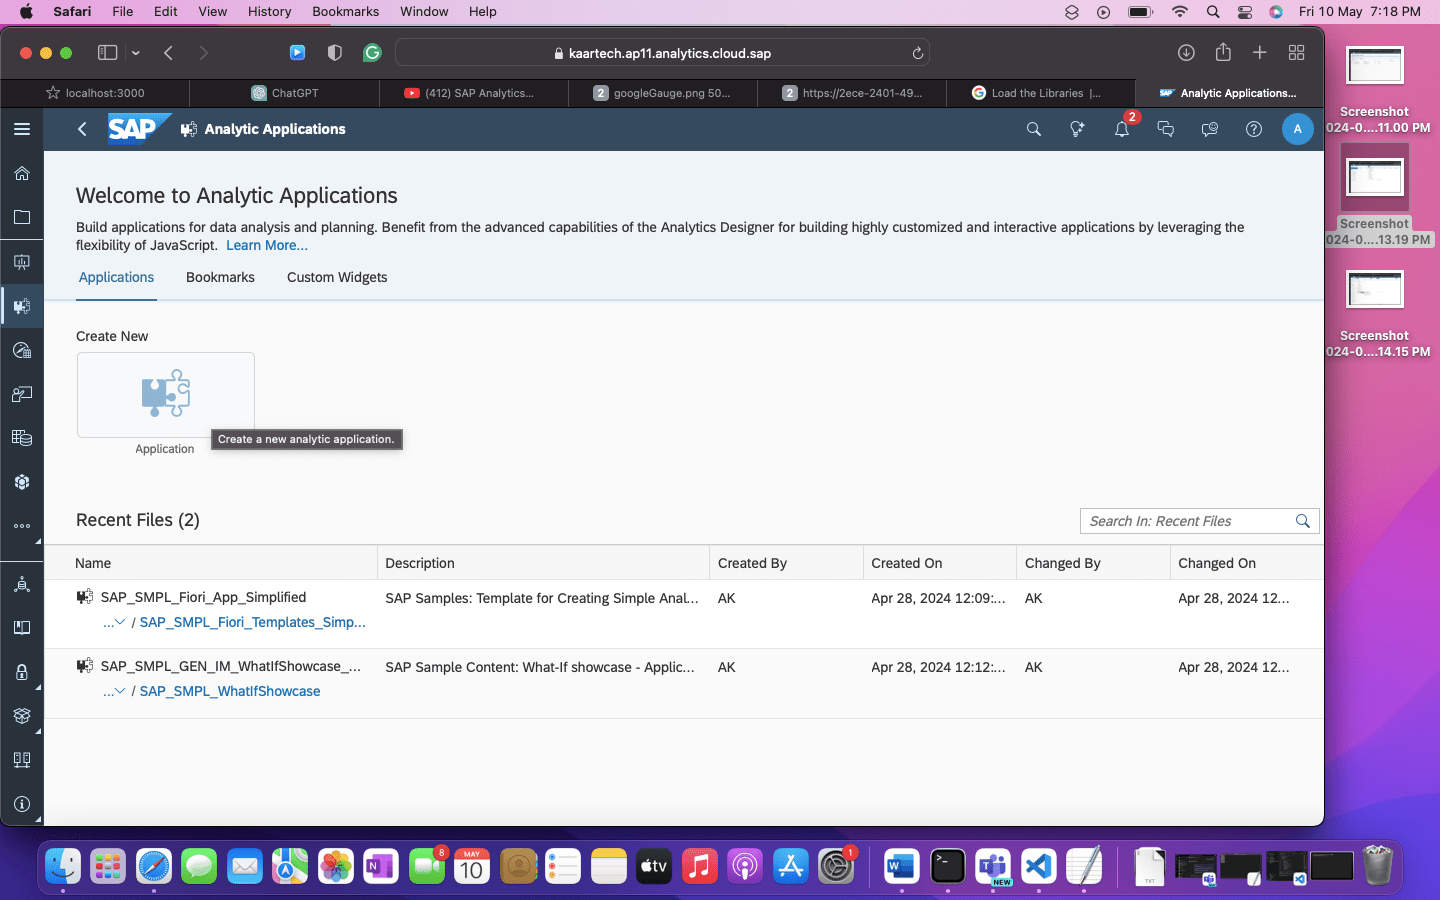
Task: Click the Security lock icon in sidebar
Action: [x=22, y=672]
